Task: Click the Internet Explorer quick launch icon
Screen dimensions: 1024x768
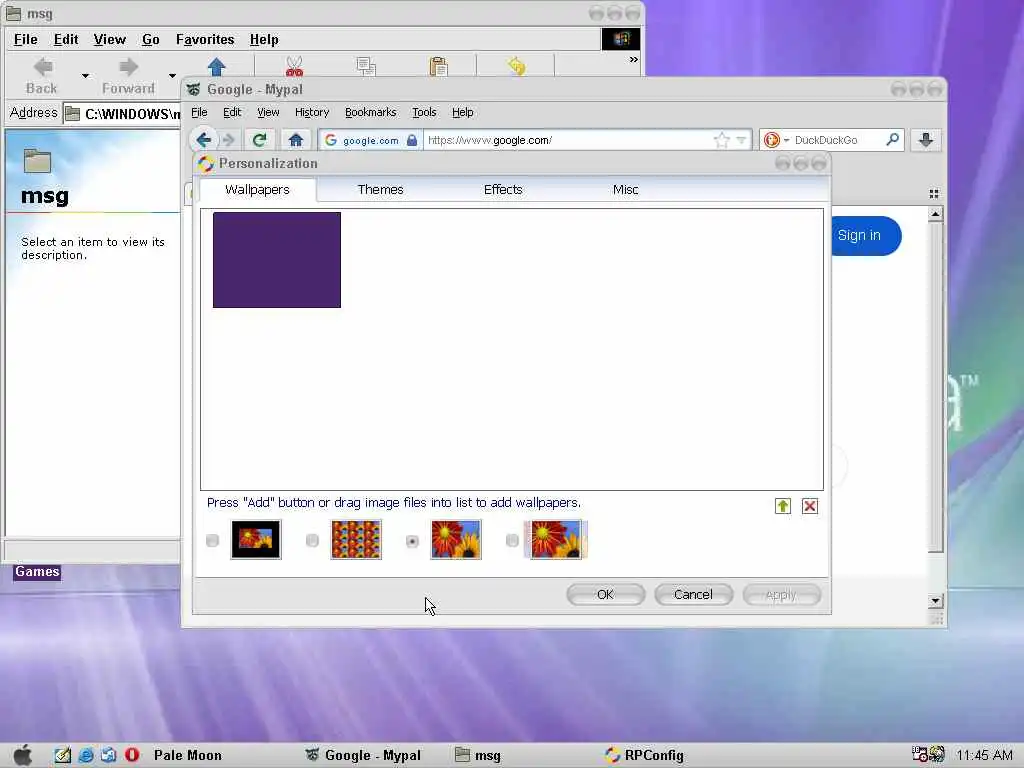Action: pyautogui.click(x=86, y=755)
